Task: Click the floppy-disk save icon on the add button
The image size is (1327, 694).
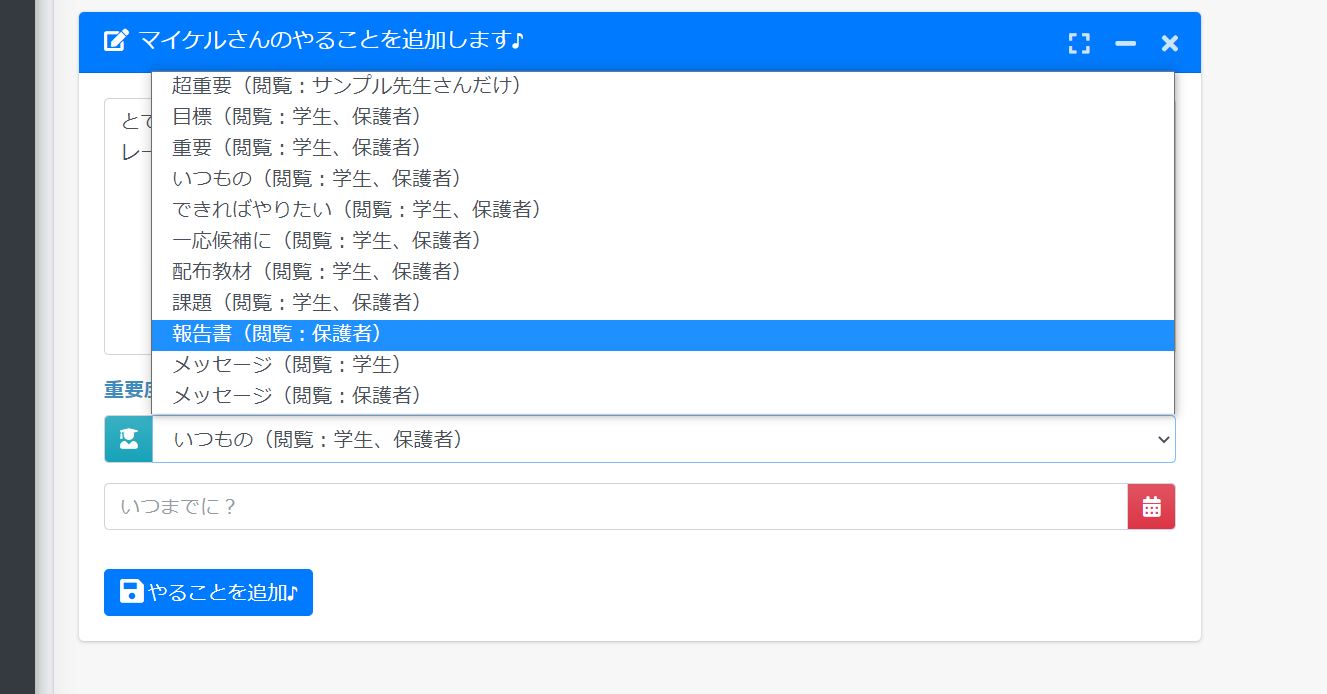Action: (130, 591)
